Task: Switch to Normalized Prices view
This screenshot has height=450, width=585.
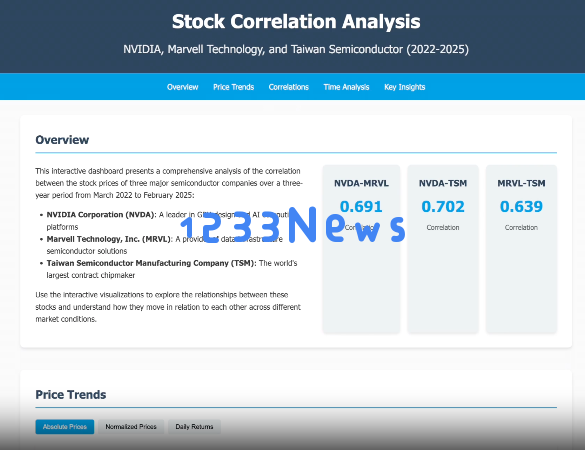Action: pyautogui.click(x=131, y=426)
